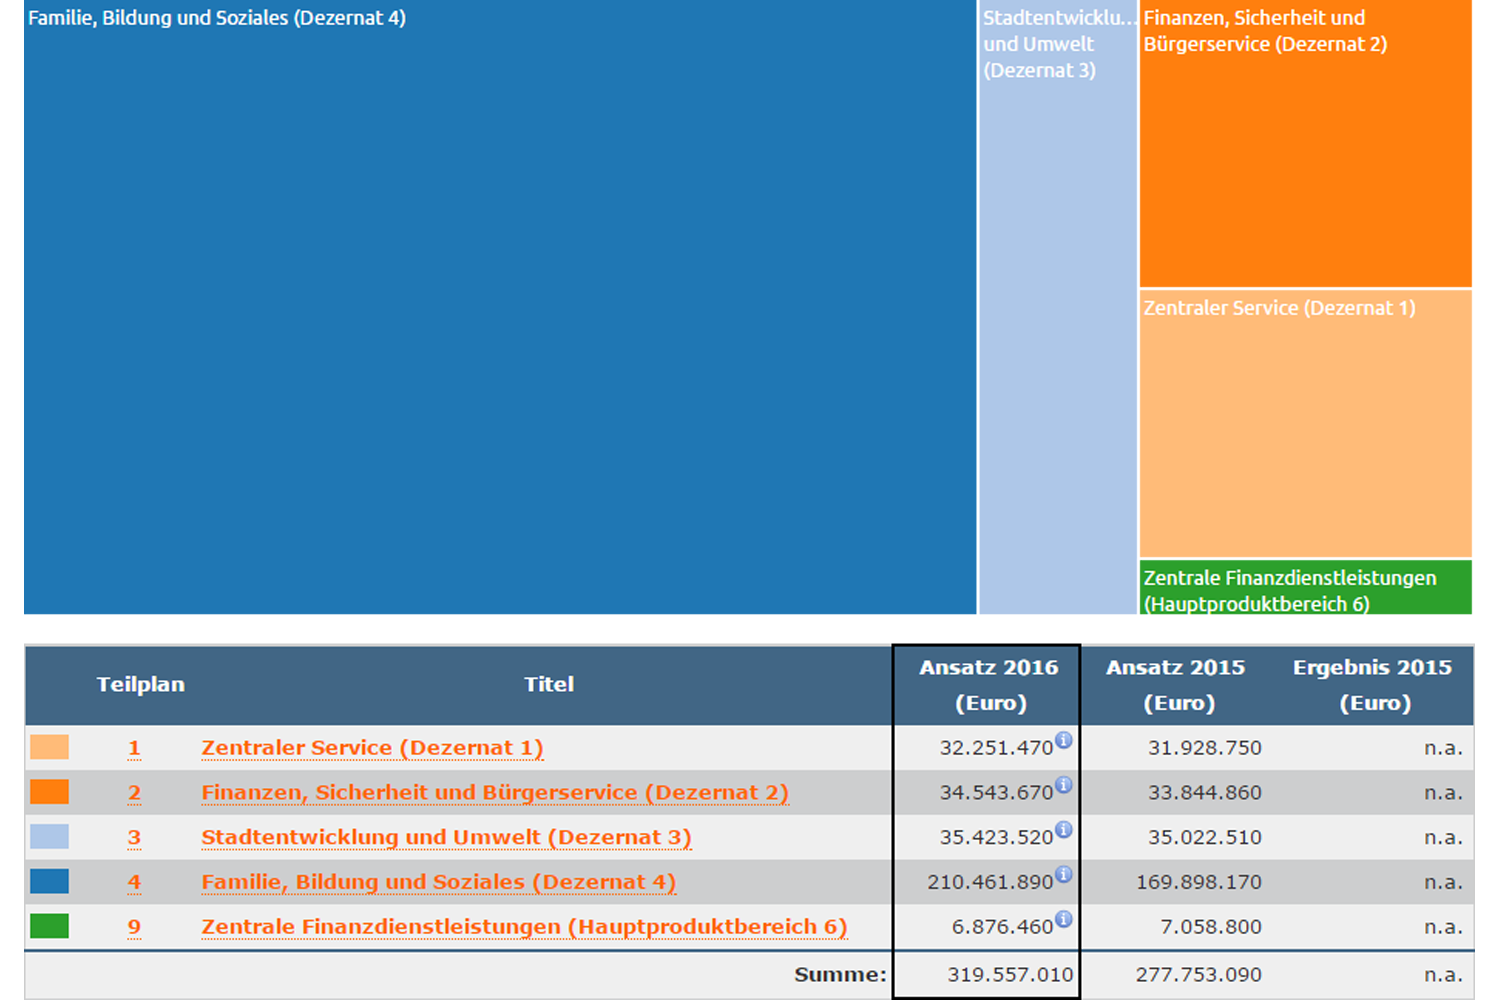Image resolution: width=1500 pixels, height=1000 pixels.
Task: Click the sum value 277.753.090
Action: coord(1199,975)
